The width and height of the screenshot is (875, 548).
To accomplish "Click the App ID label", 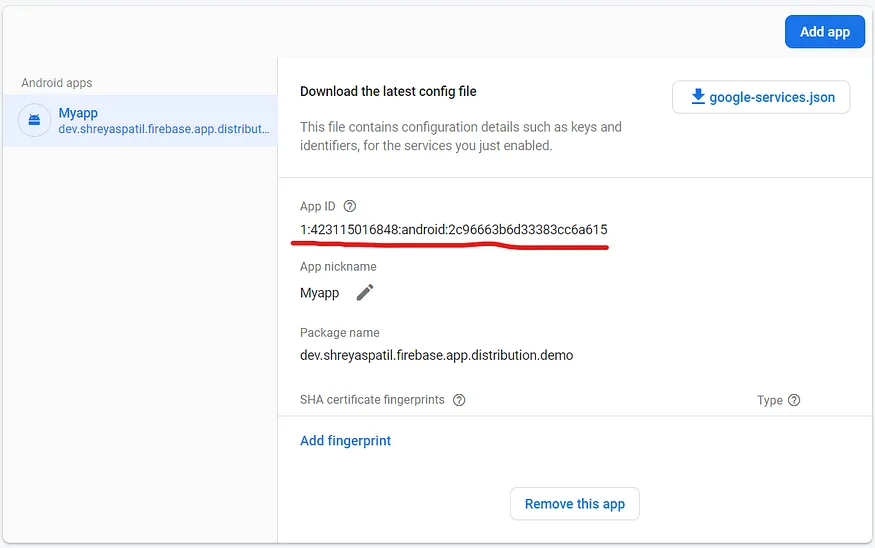I will [x=318, y=206].
